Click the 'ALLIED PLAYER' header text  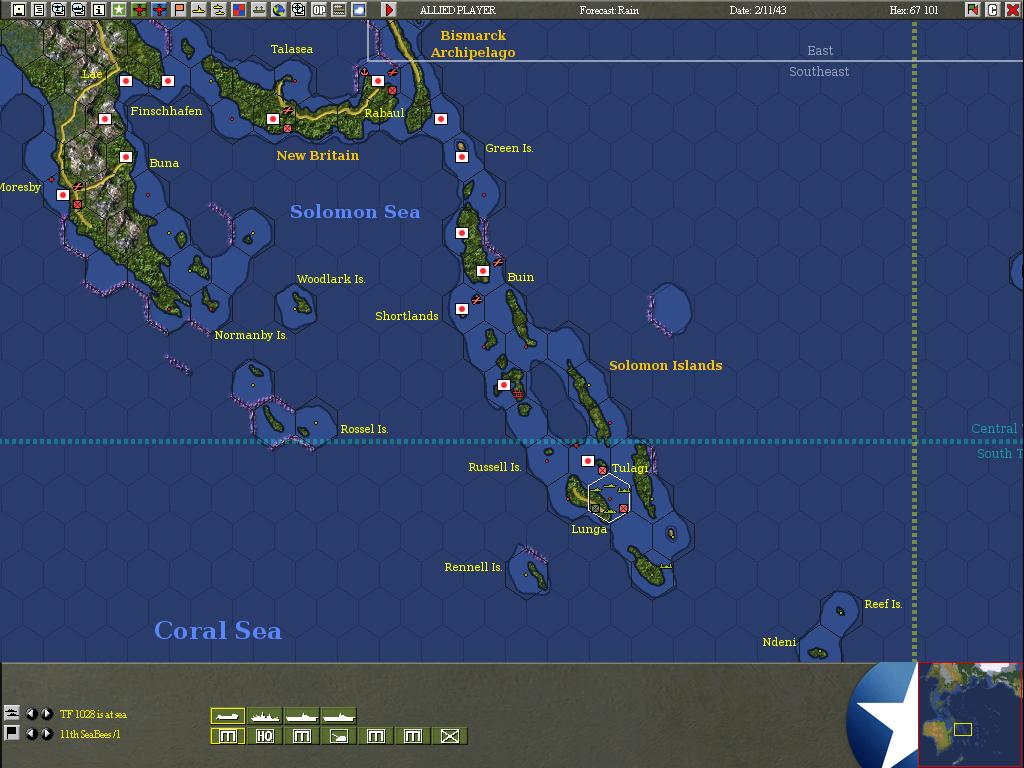[458, 10]
